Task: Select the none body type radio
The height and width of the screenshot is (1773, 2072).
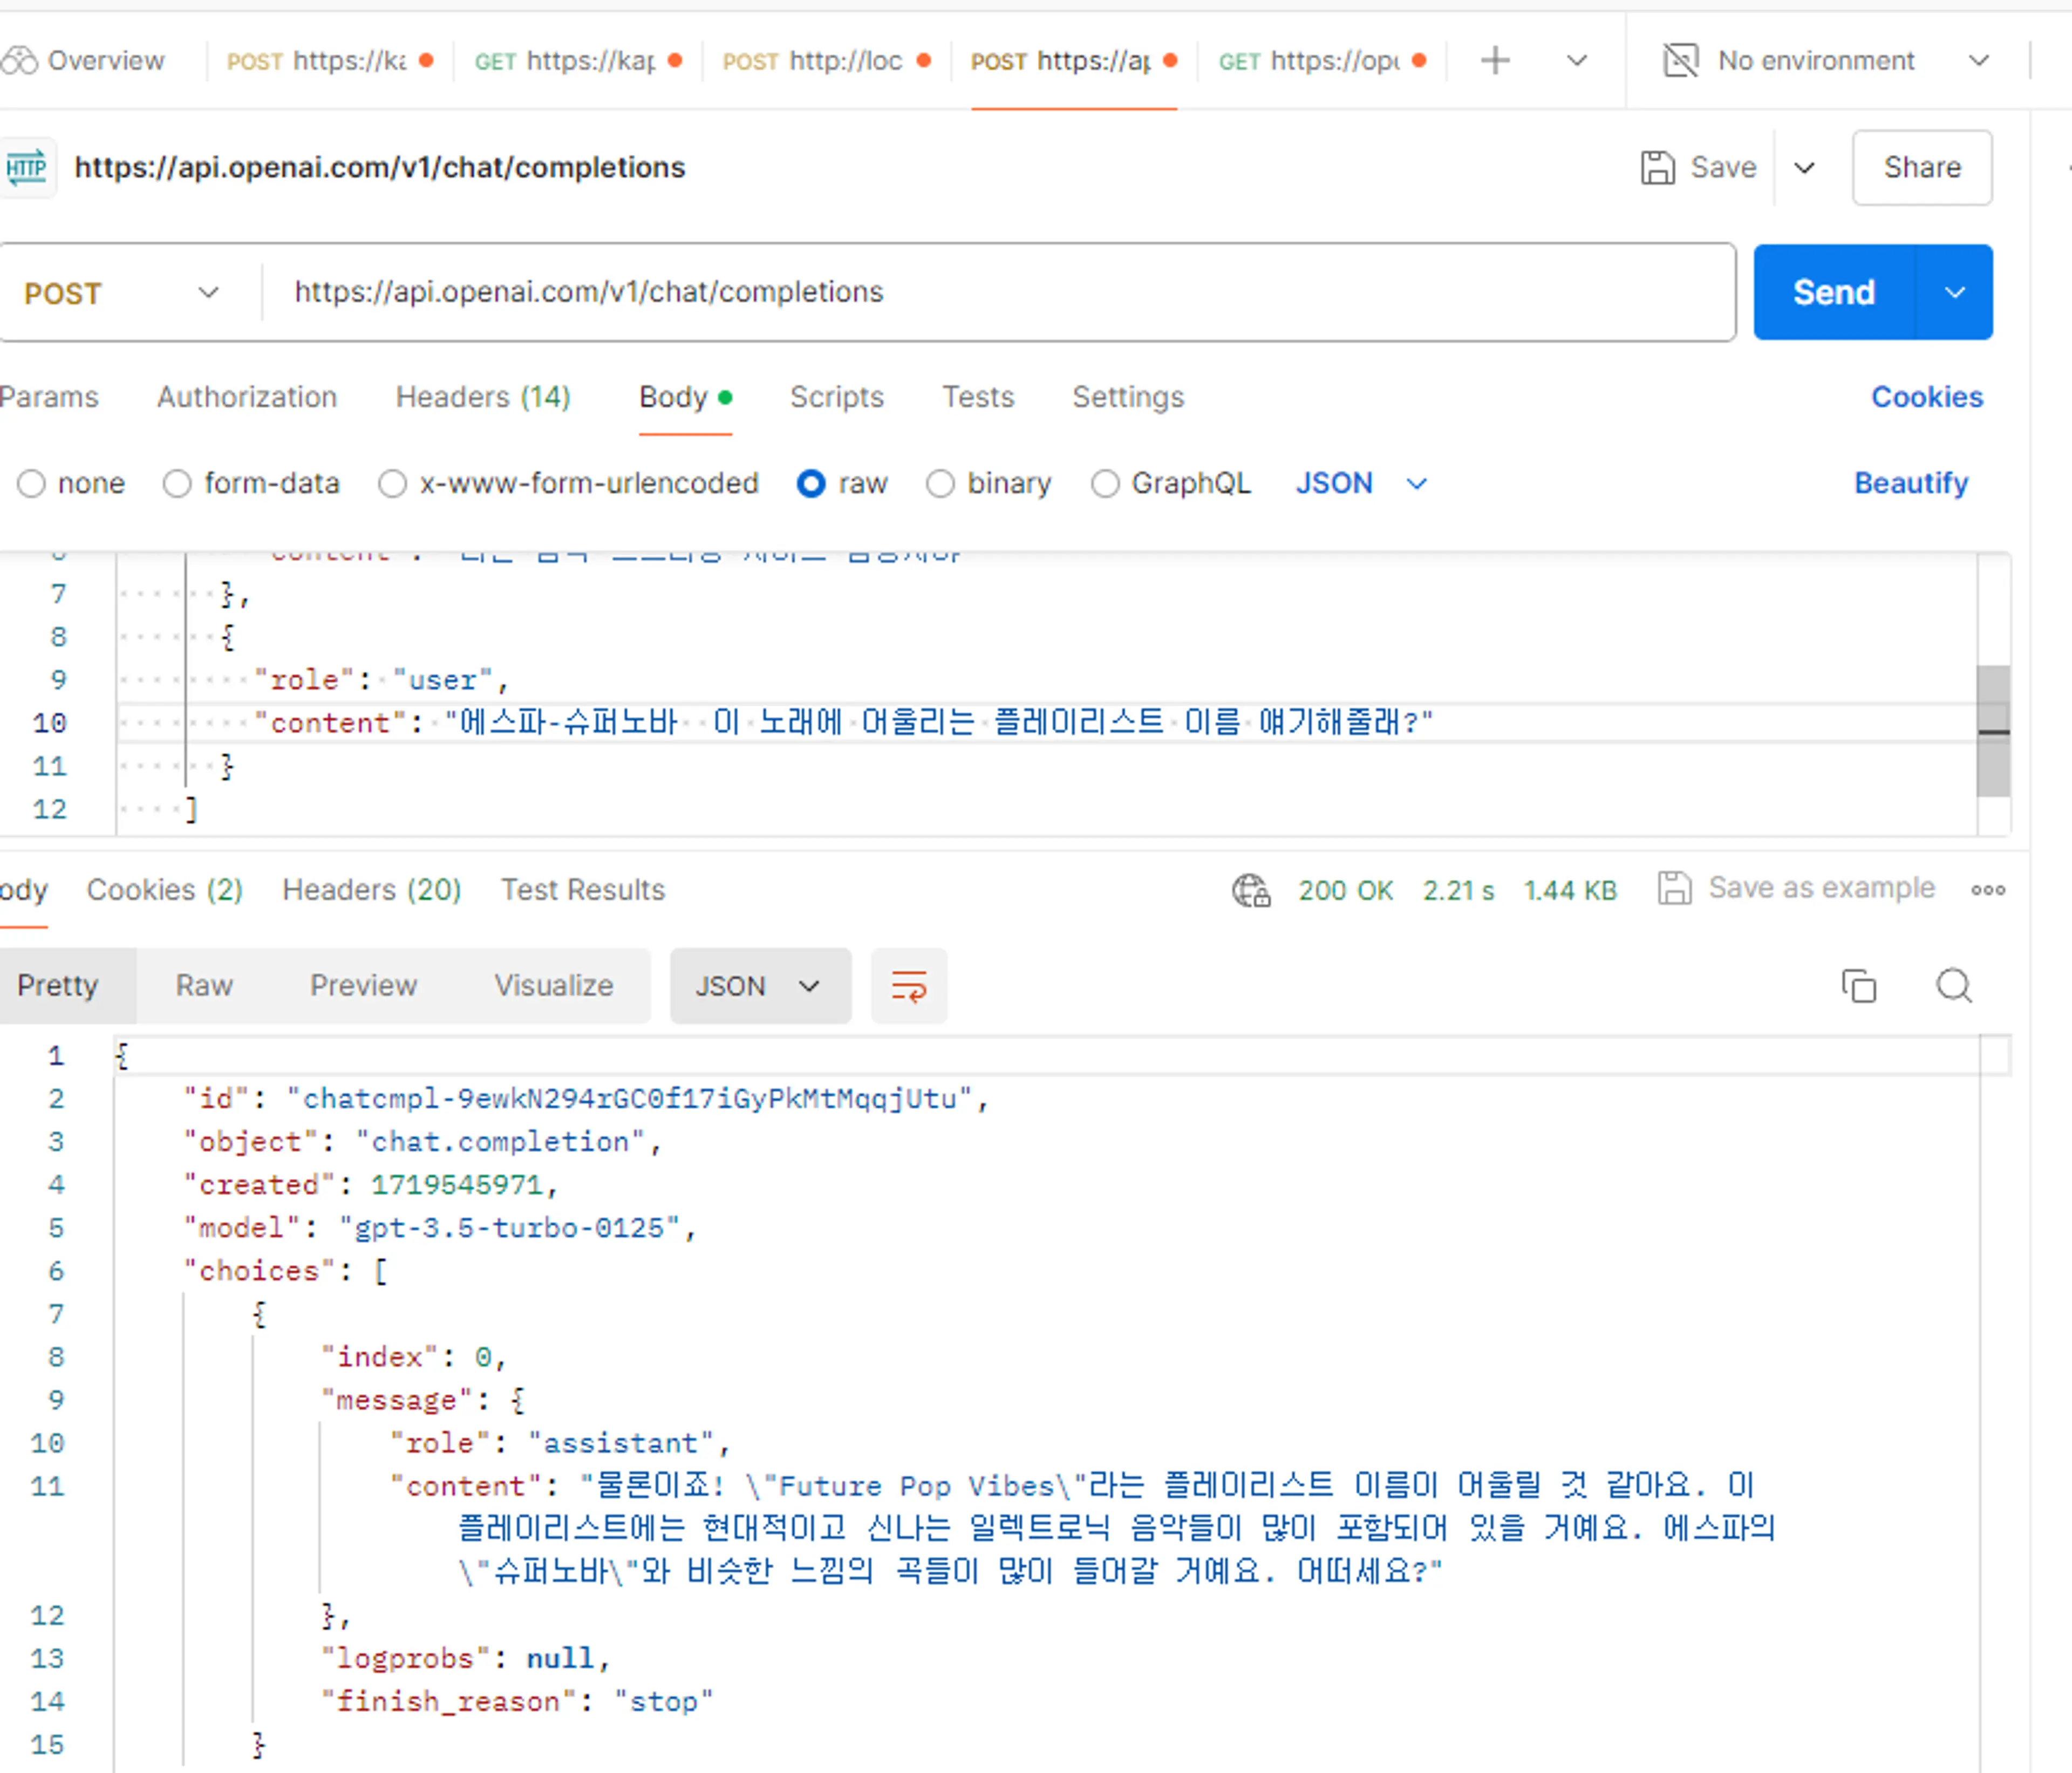Action: (31, 484)
